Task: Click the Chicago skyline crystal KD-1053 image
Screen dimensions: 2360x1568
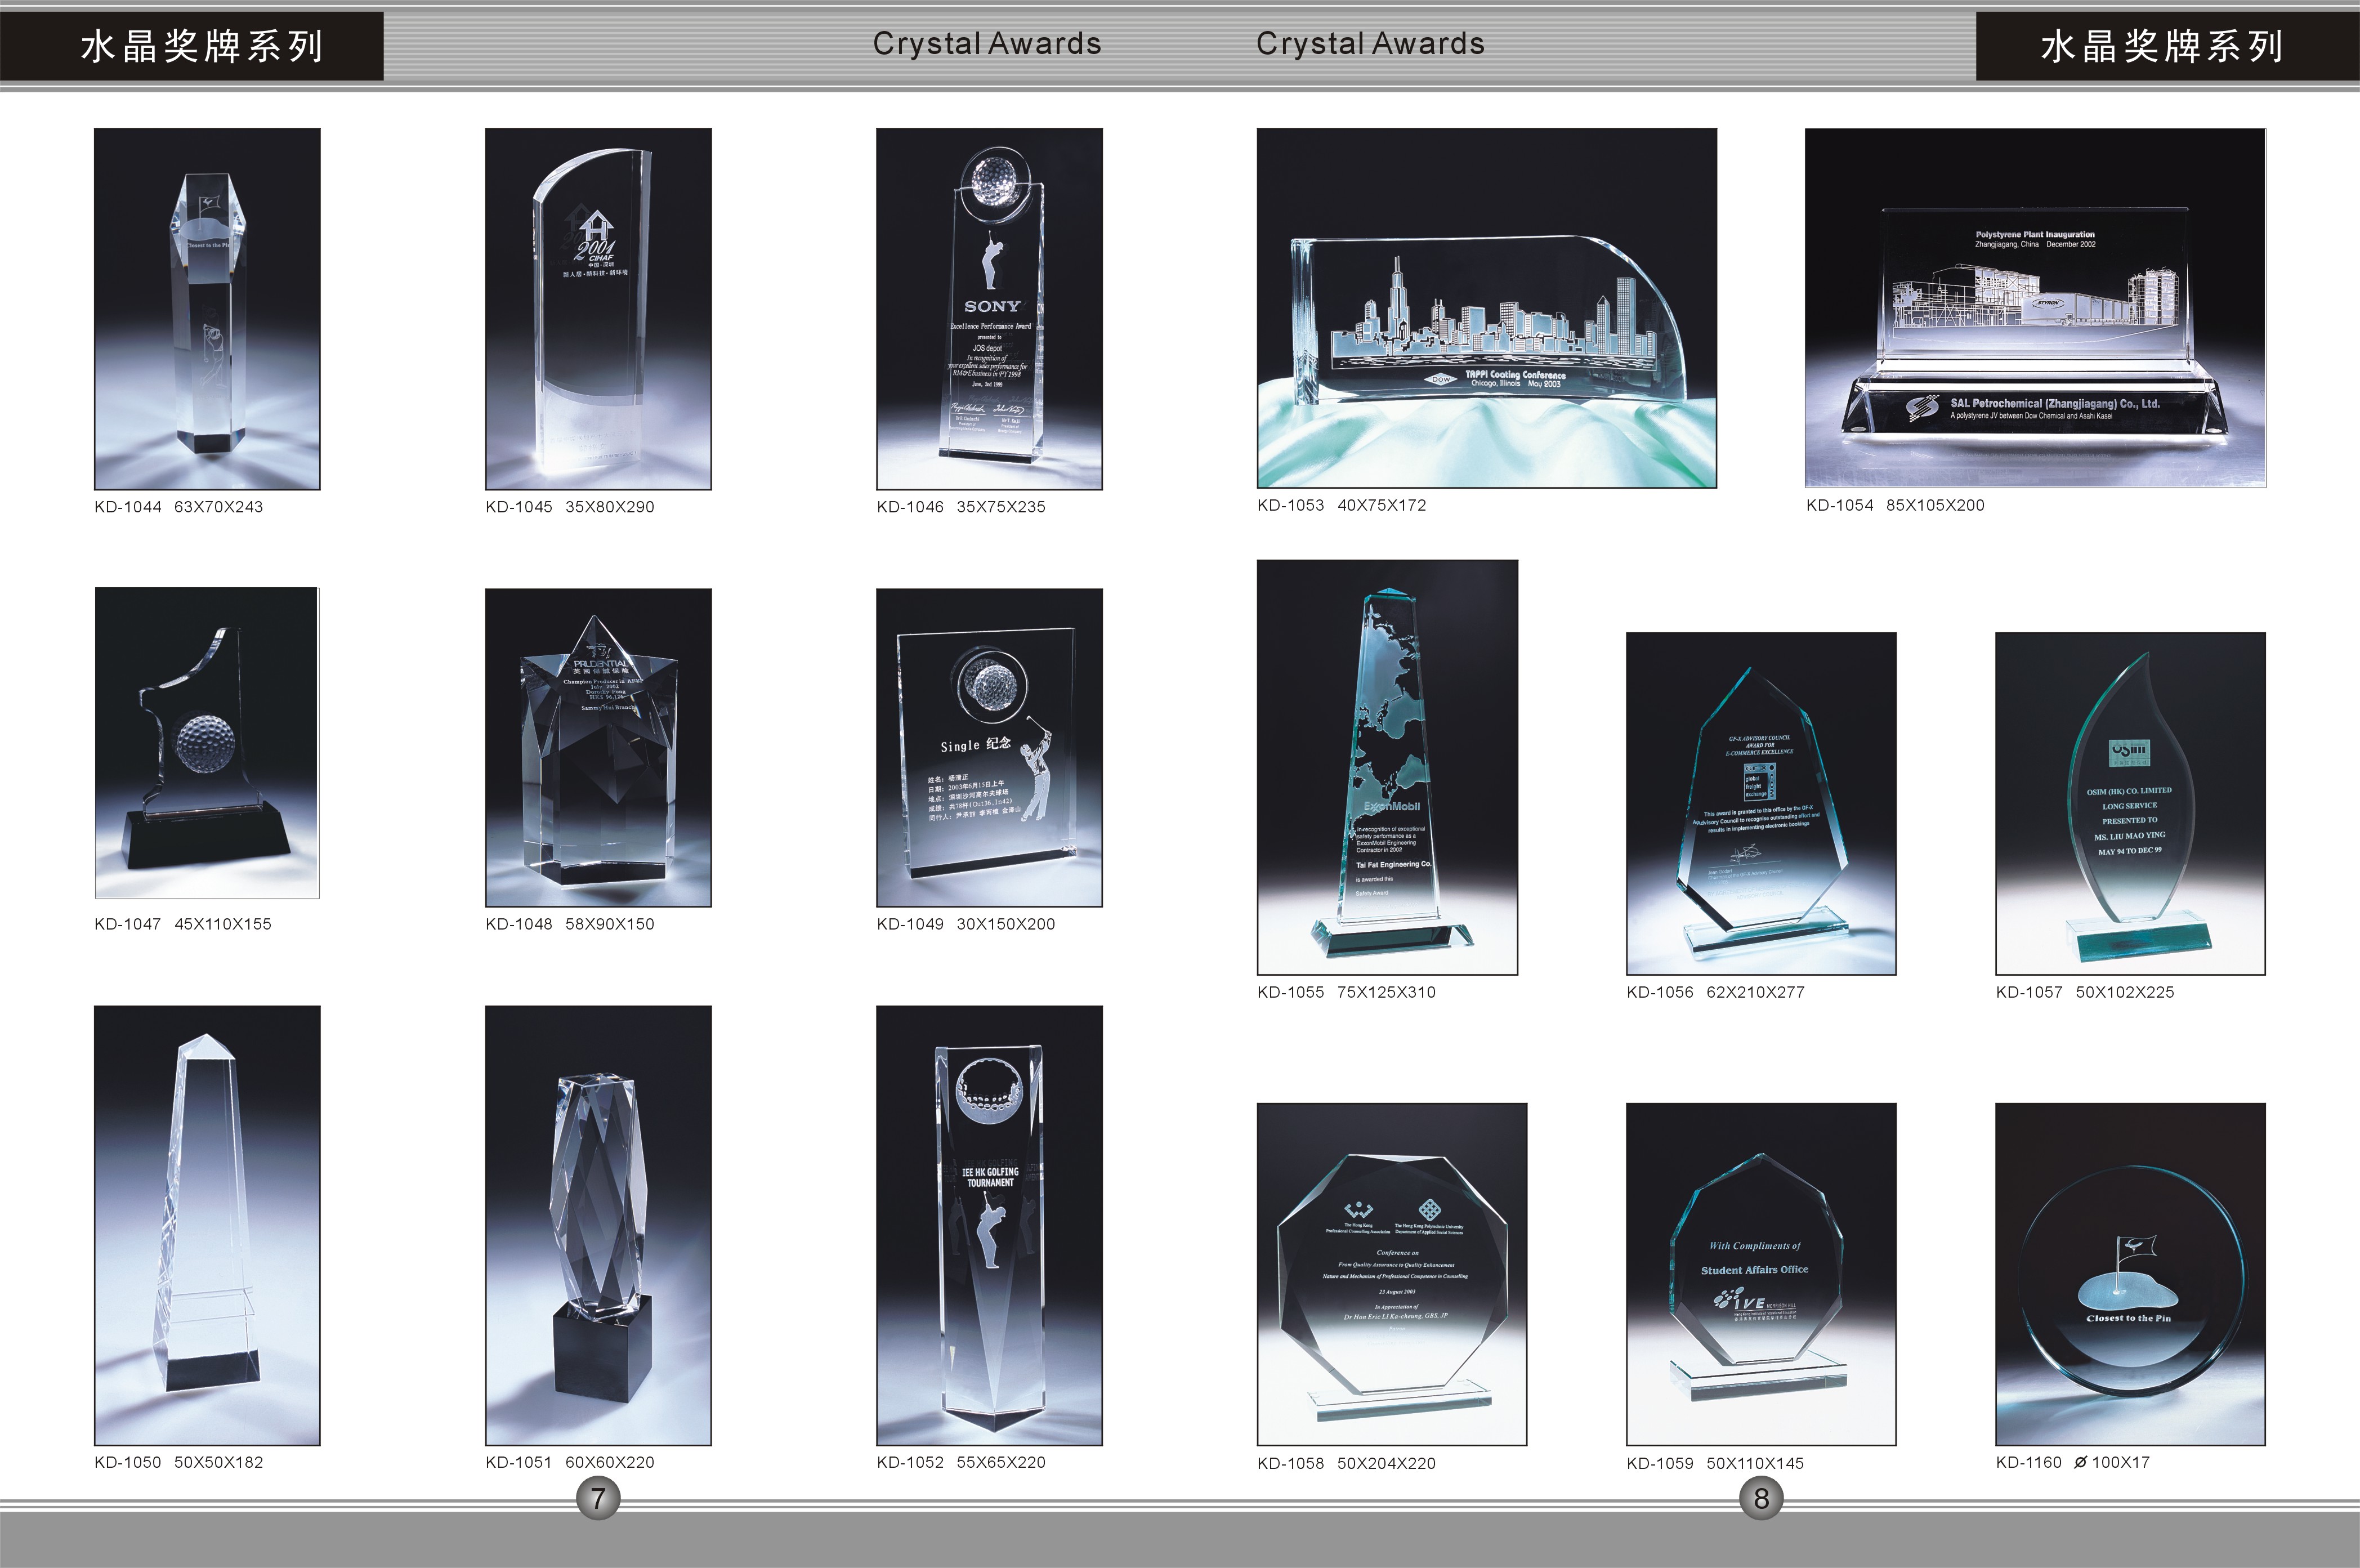Action: (1486, 308)
